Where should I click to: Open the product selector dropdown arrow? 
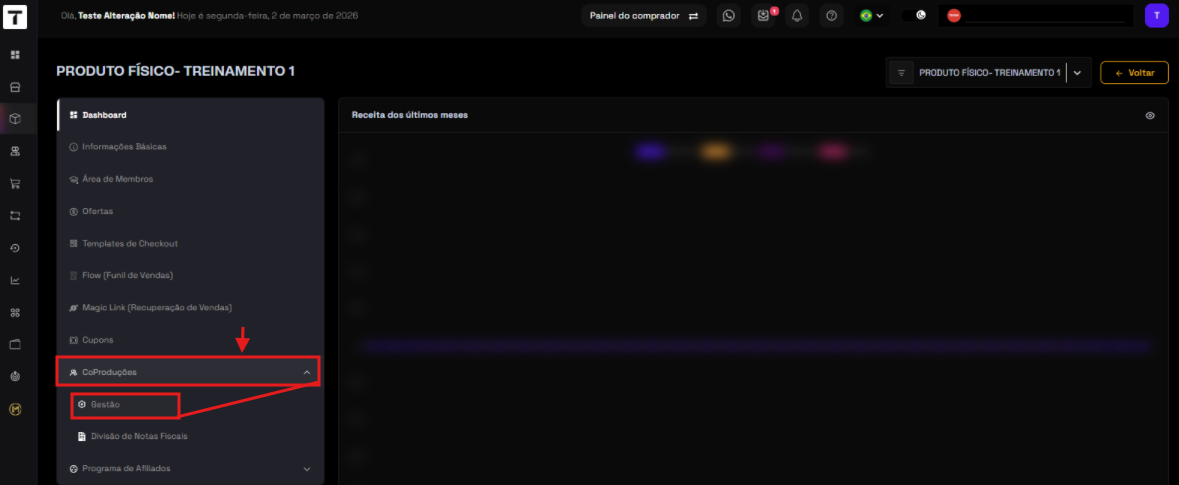(x=1077, y=73)
